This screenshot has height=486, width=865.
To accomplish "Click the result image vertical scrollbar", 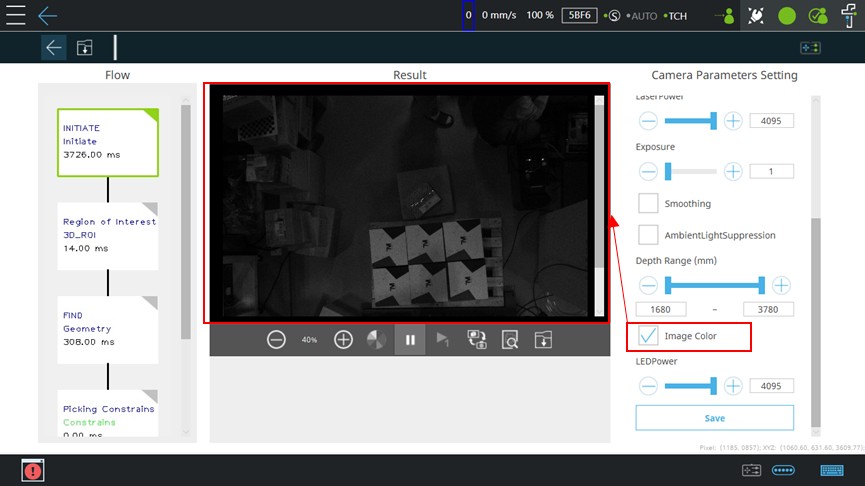I will pyautogui.click(x=599, y=186).
